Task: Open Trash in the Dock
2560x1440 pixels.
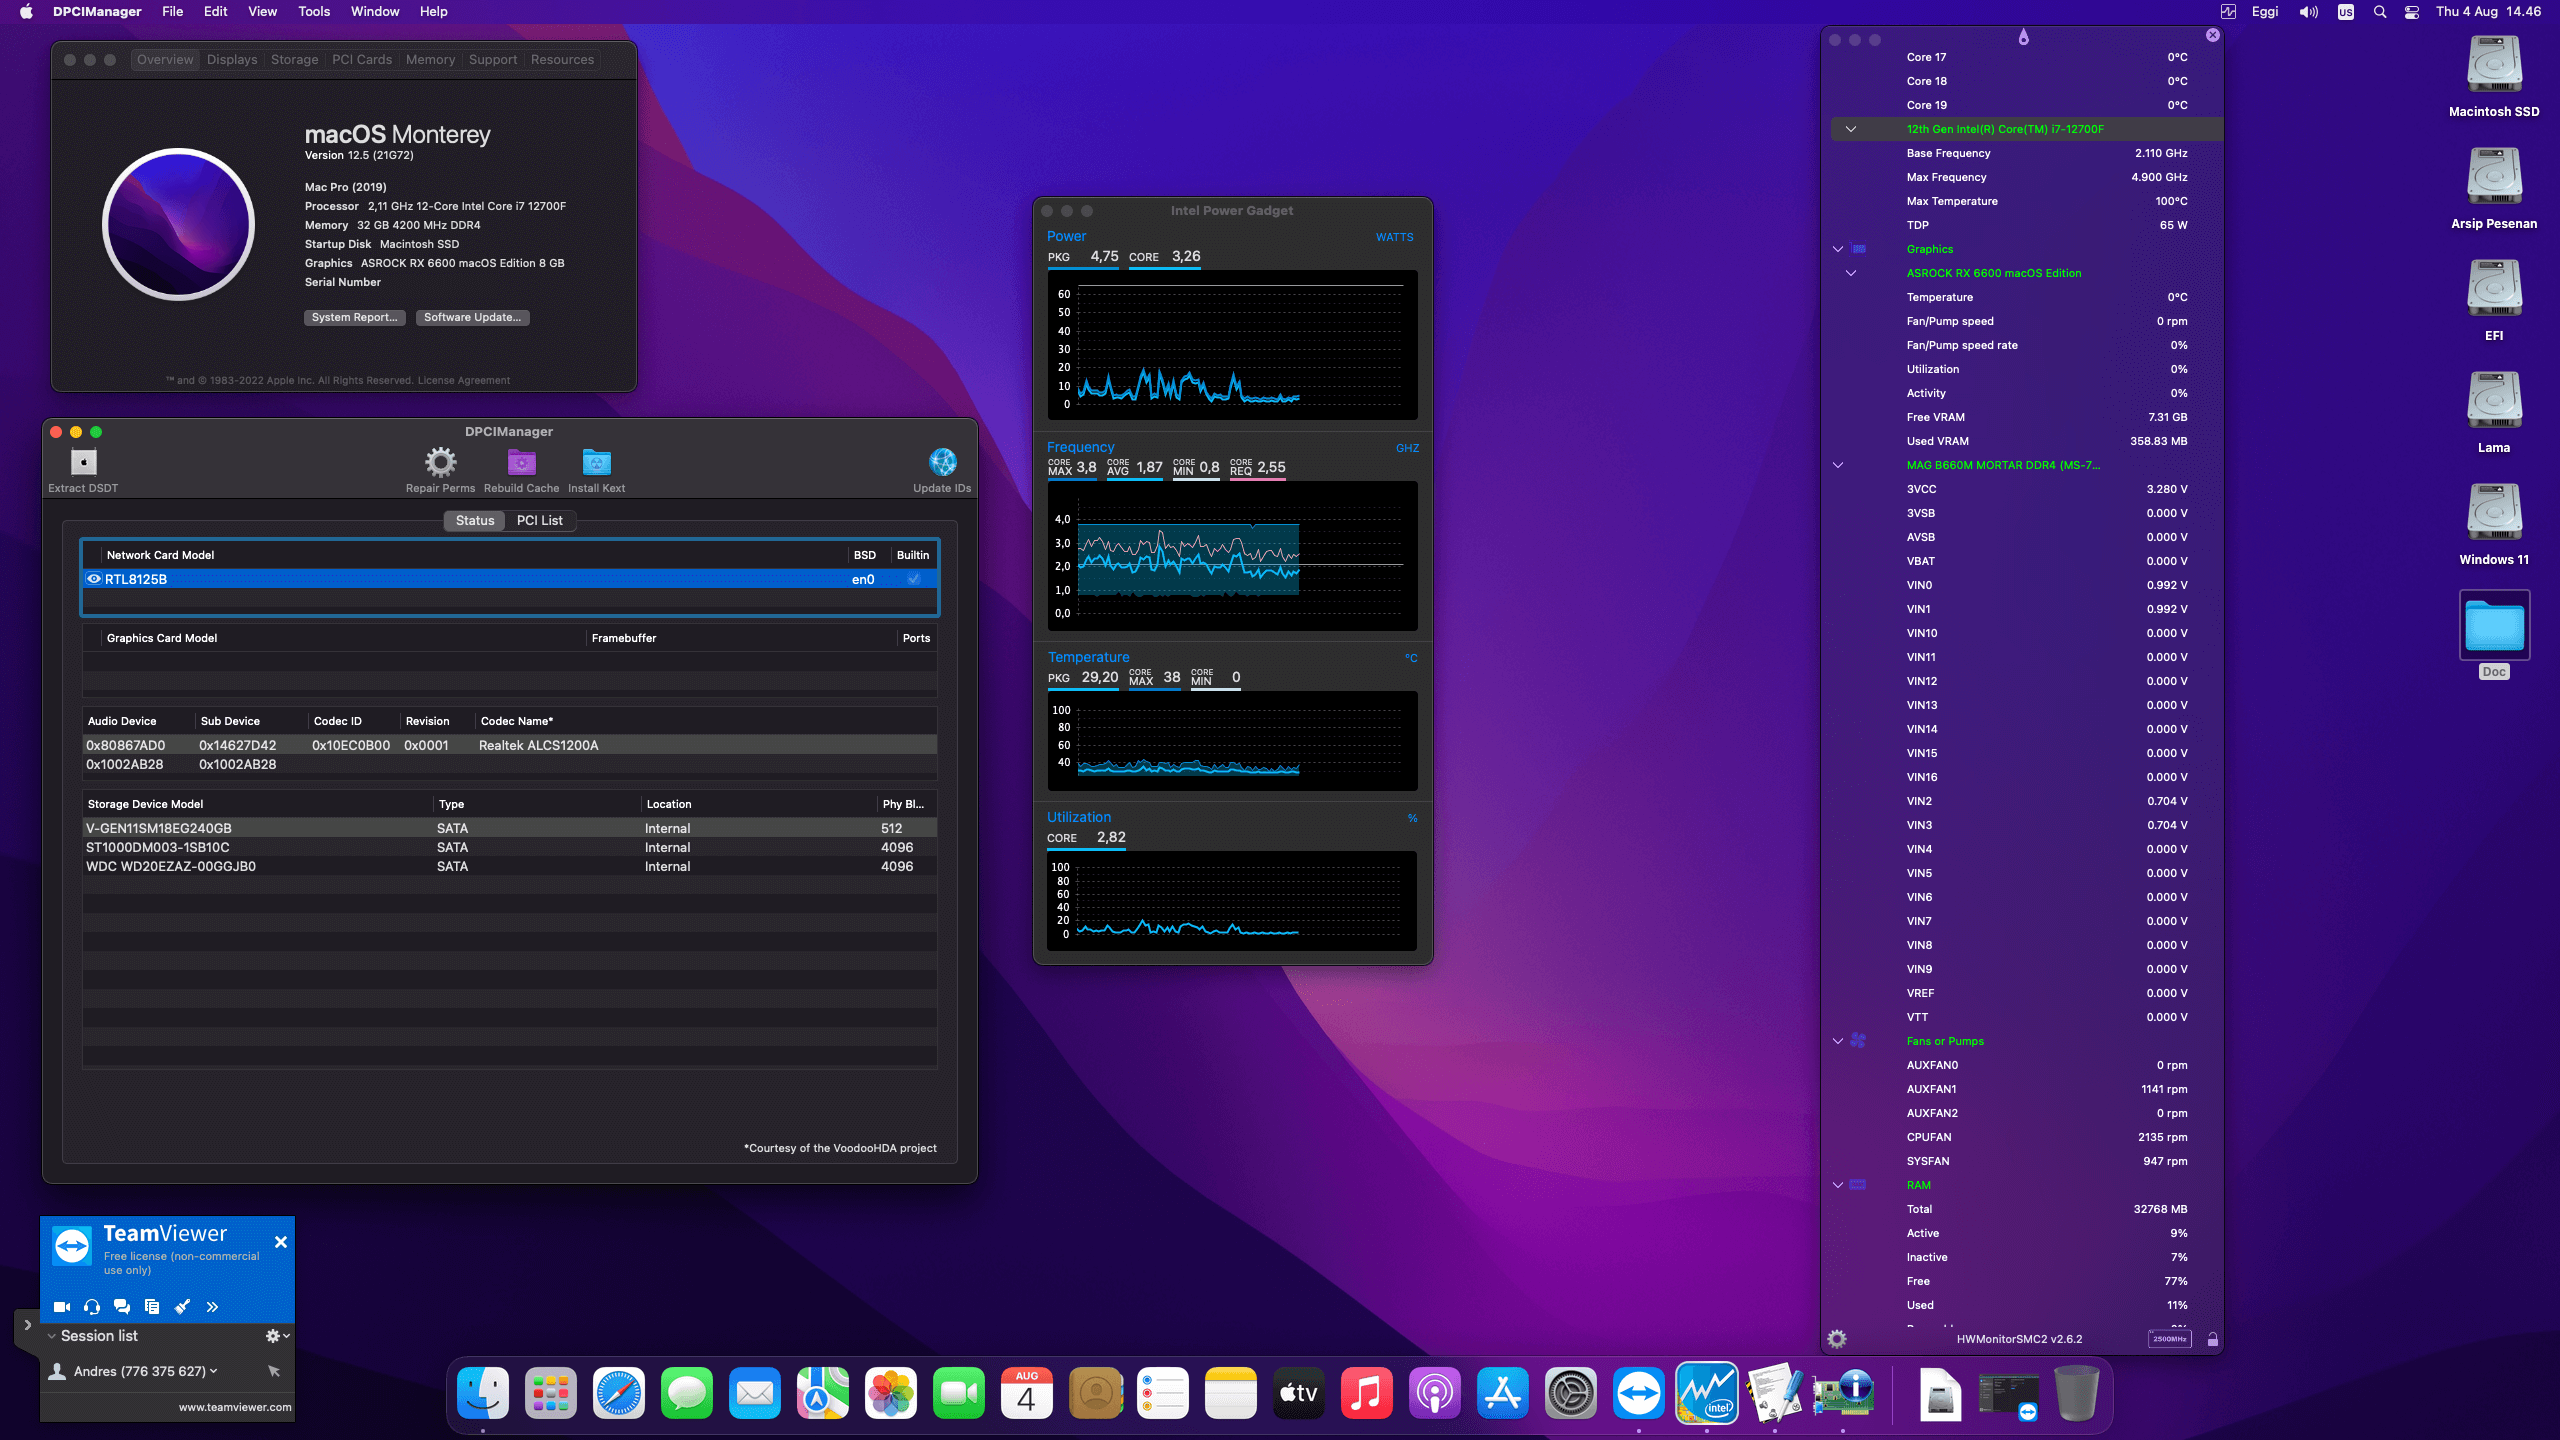Action: 2077,1393
